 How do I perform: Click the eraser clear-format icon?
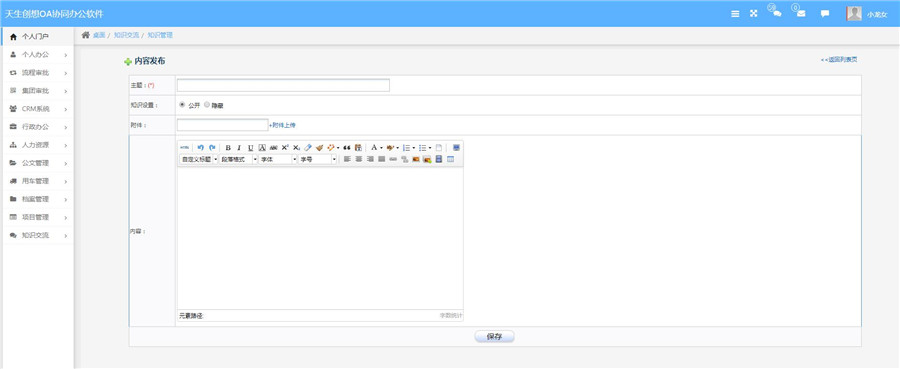click(308, 148)
